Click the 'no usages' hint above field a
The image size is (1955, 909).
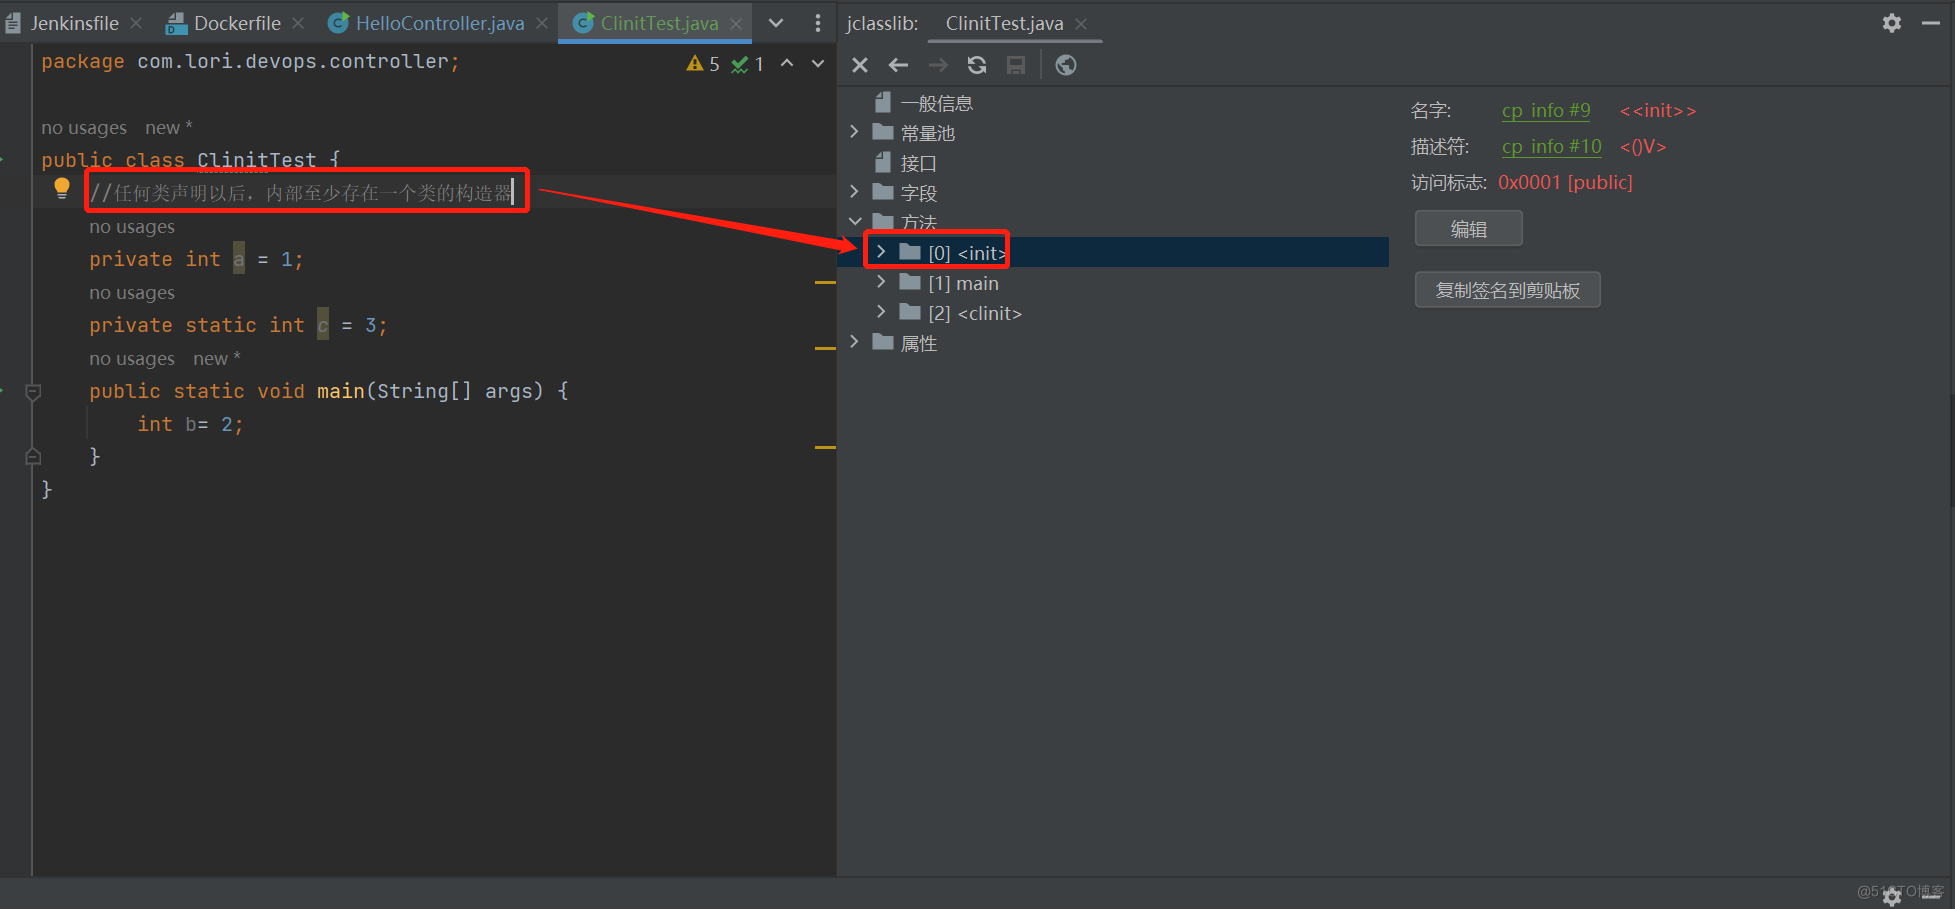click(x=132, y=227)
